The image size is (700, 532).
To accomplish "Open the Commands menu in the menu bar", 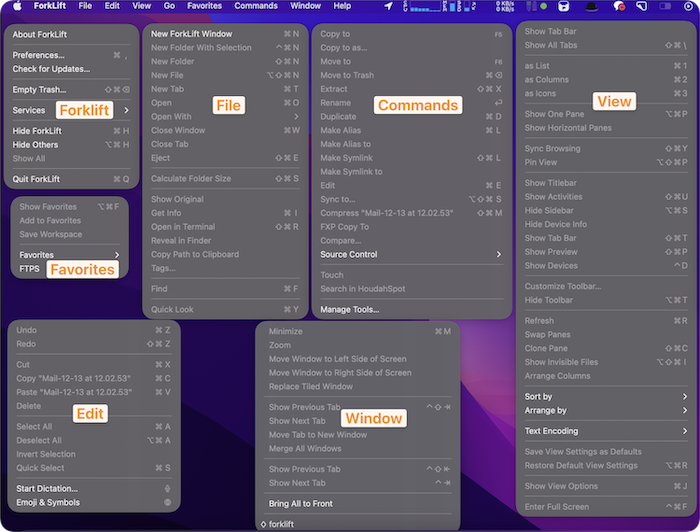I will [x=256, y=6].
